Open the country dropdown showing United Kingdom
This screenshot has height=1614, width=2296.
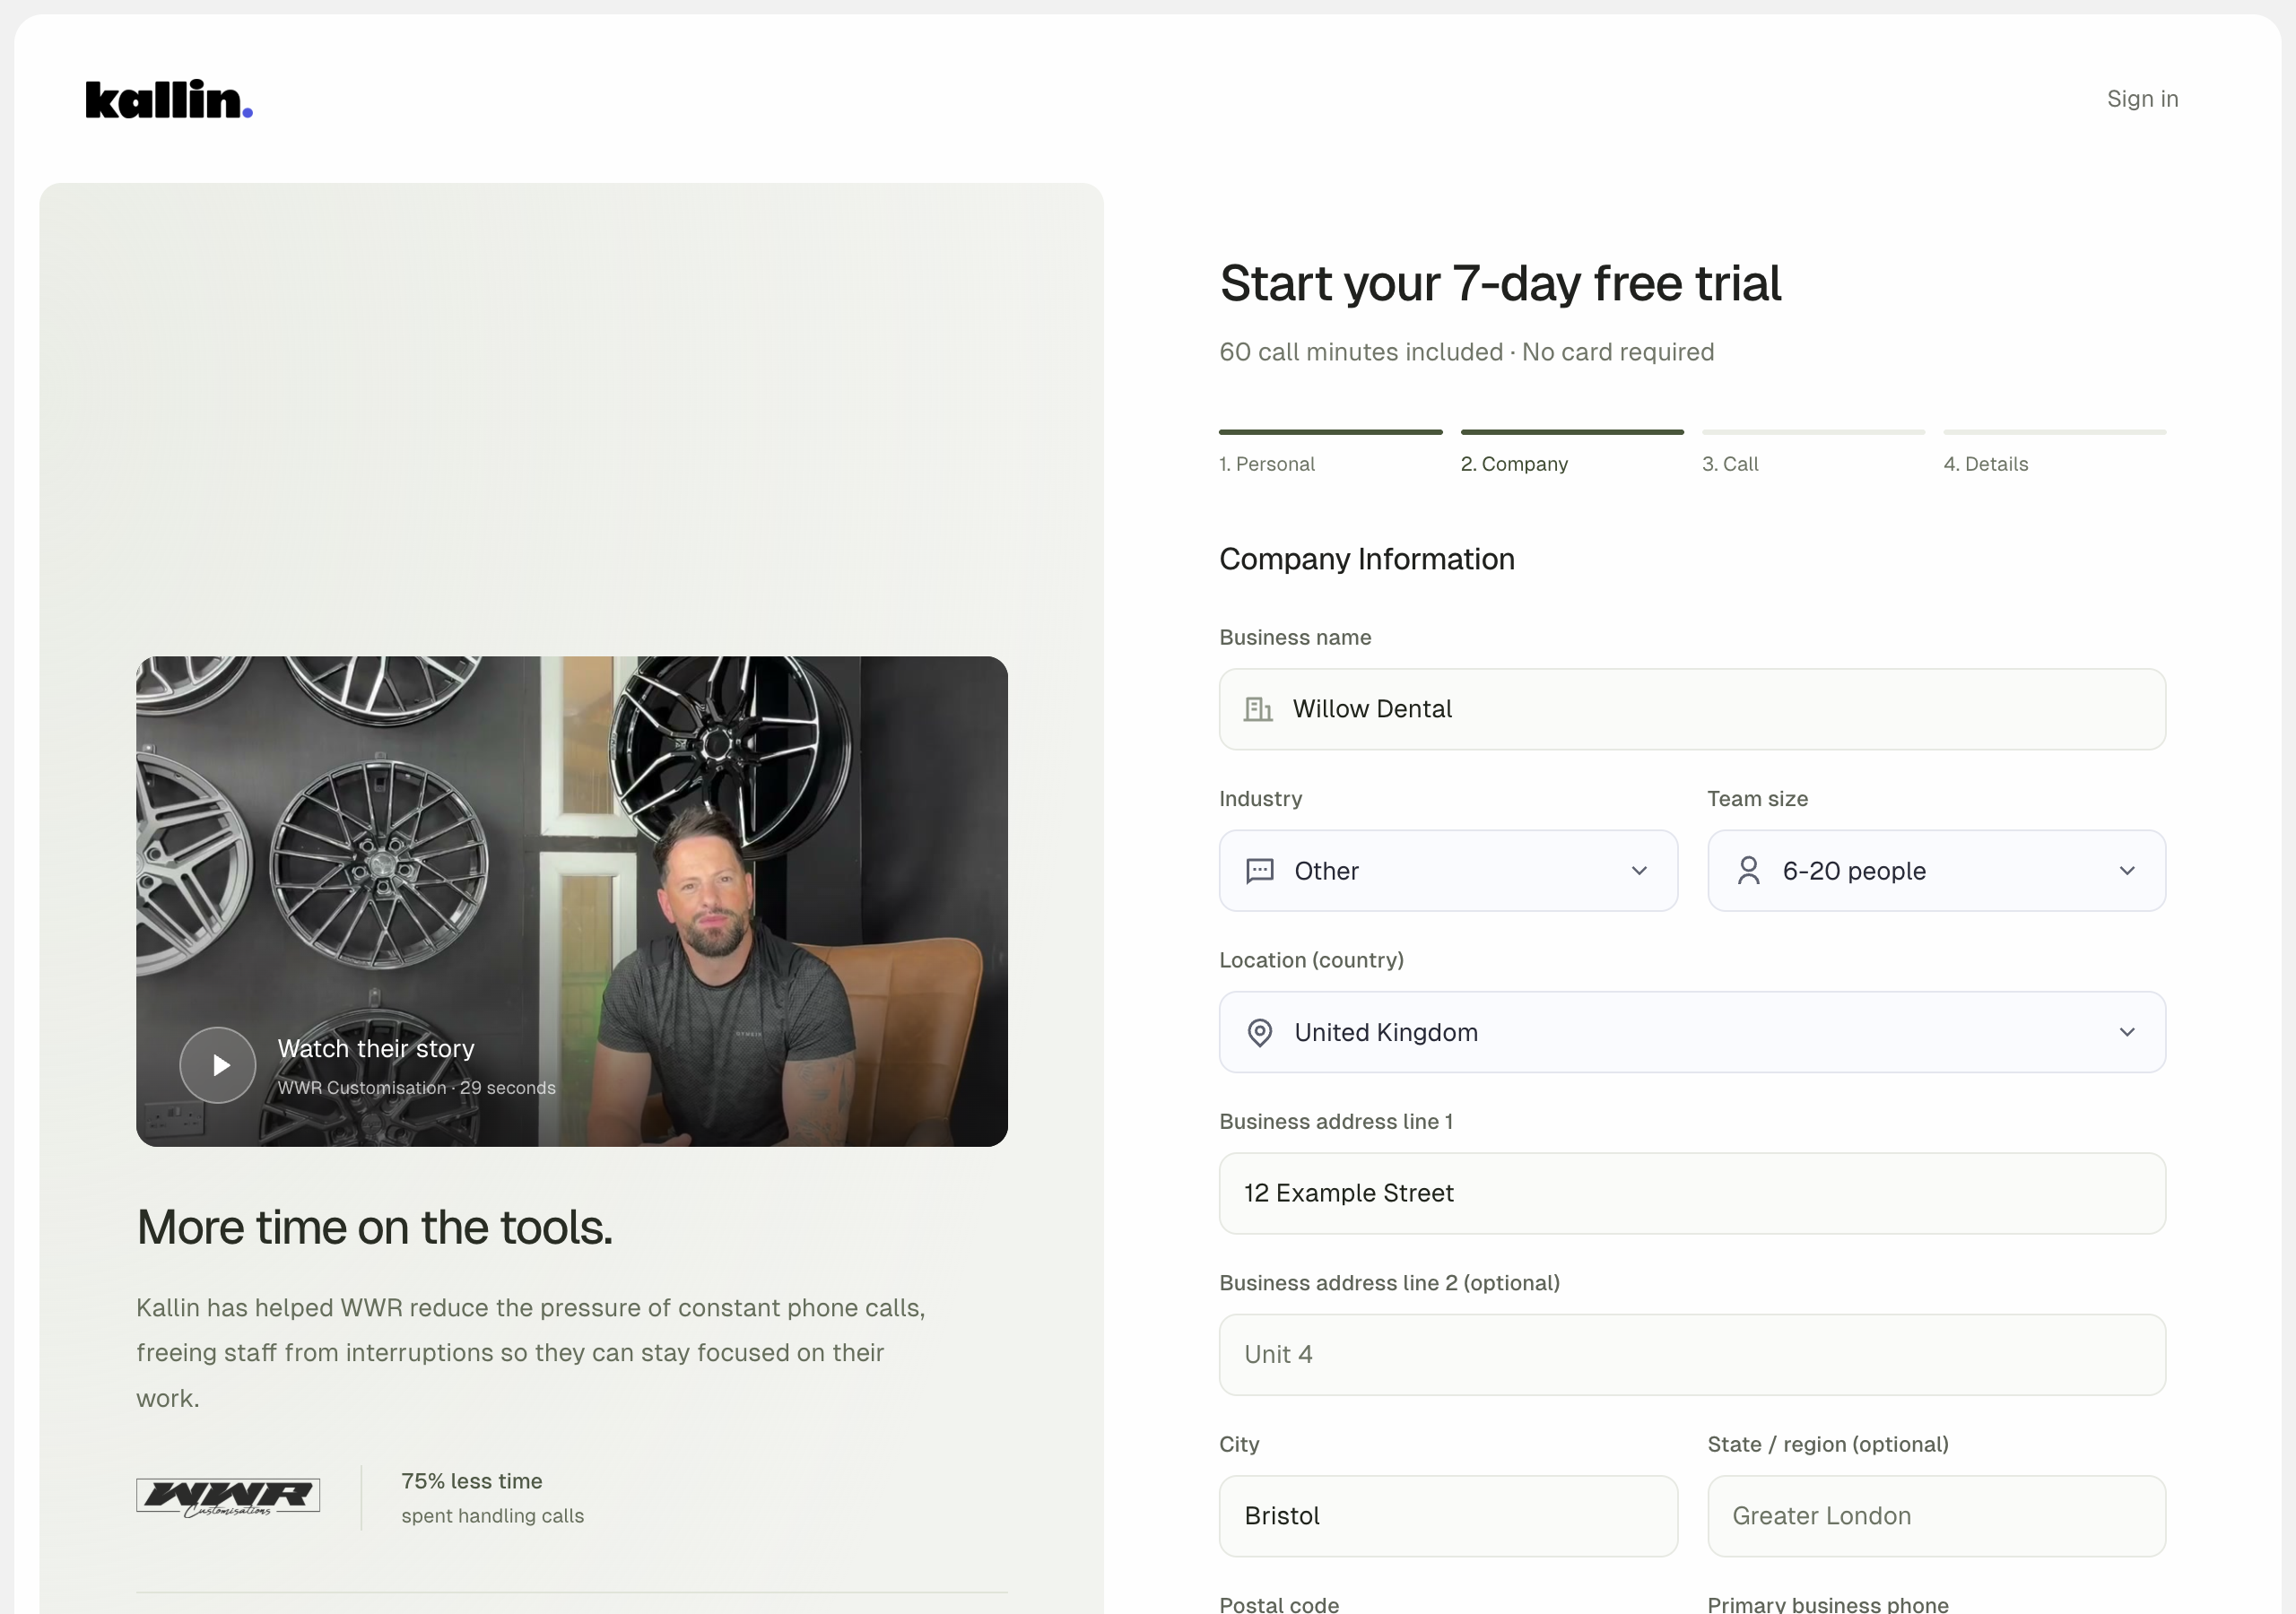point(1692,1032)
